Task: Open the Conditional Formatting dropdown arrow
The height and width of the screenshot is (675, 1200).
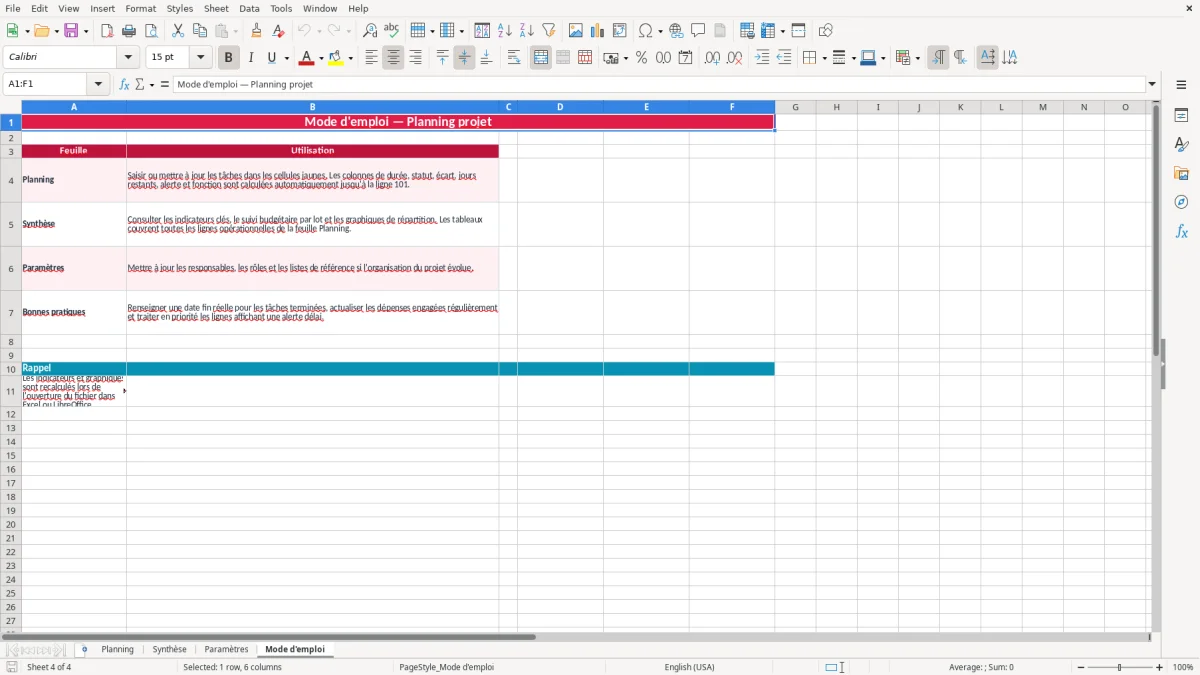Action: pos(917,58)
